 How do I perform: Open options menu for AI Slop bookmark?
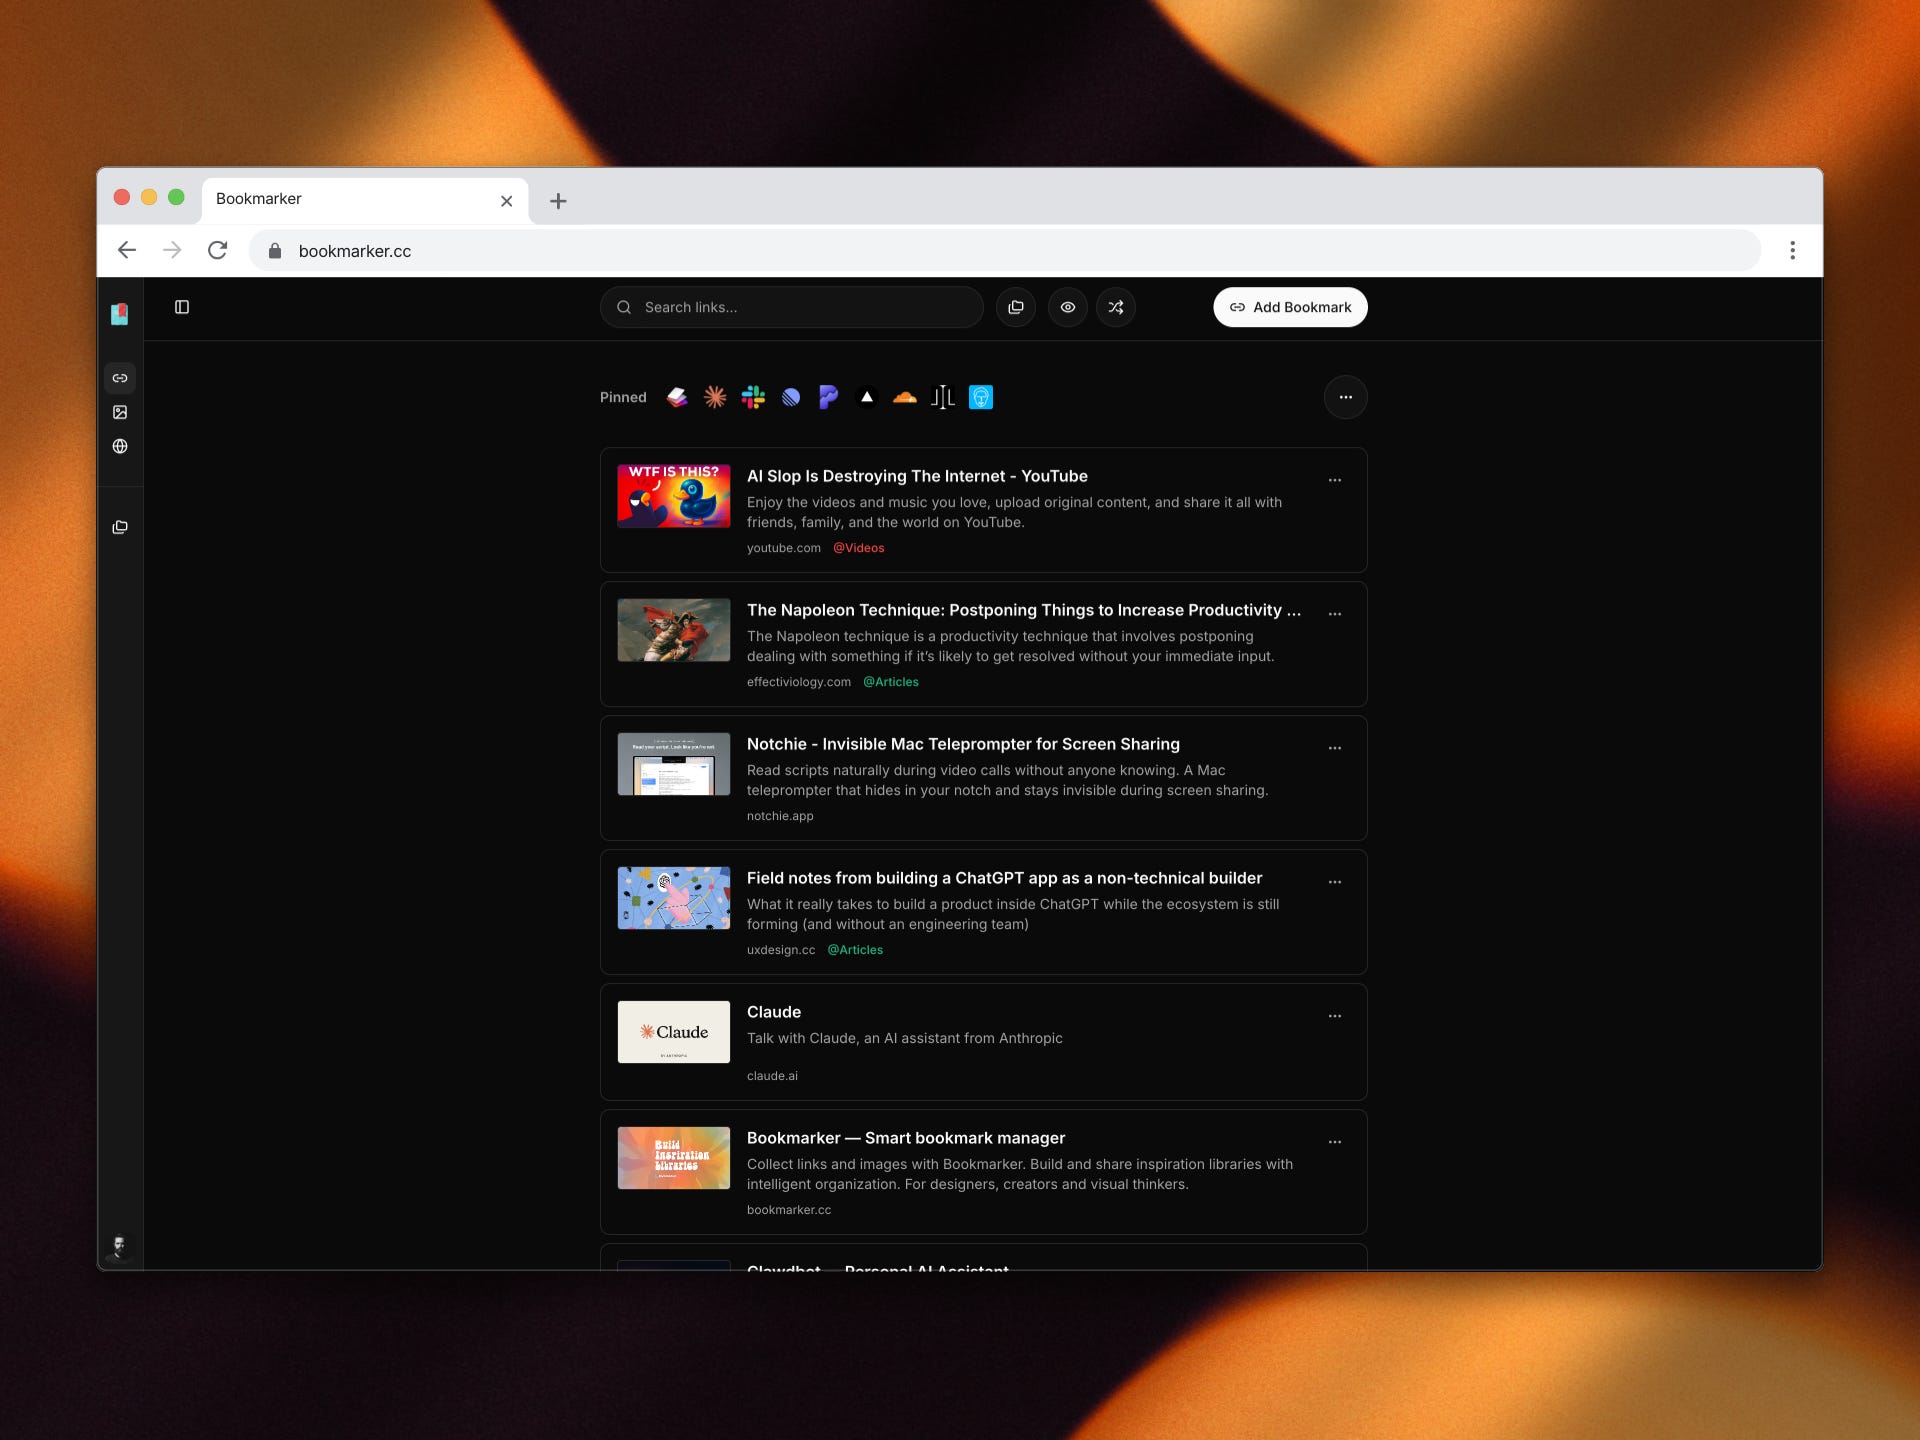[x=1334, y=480]
